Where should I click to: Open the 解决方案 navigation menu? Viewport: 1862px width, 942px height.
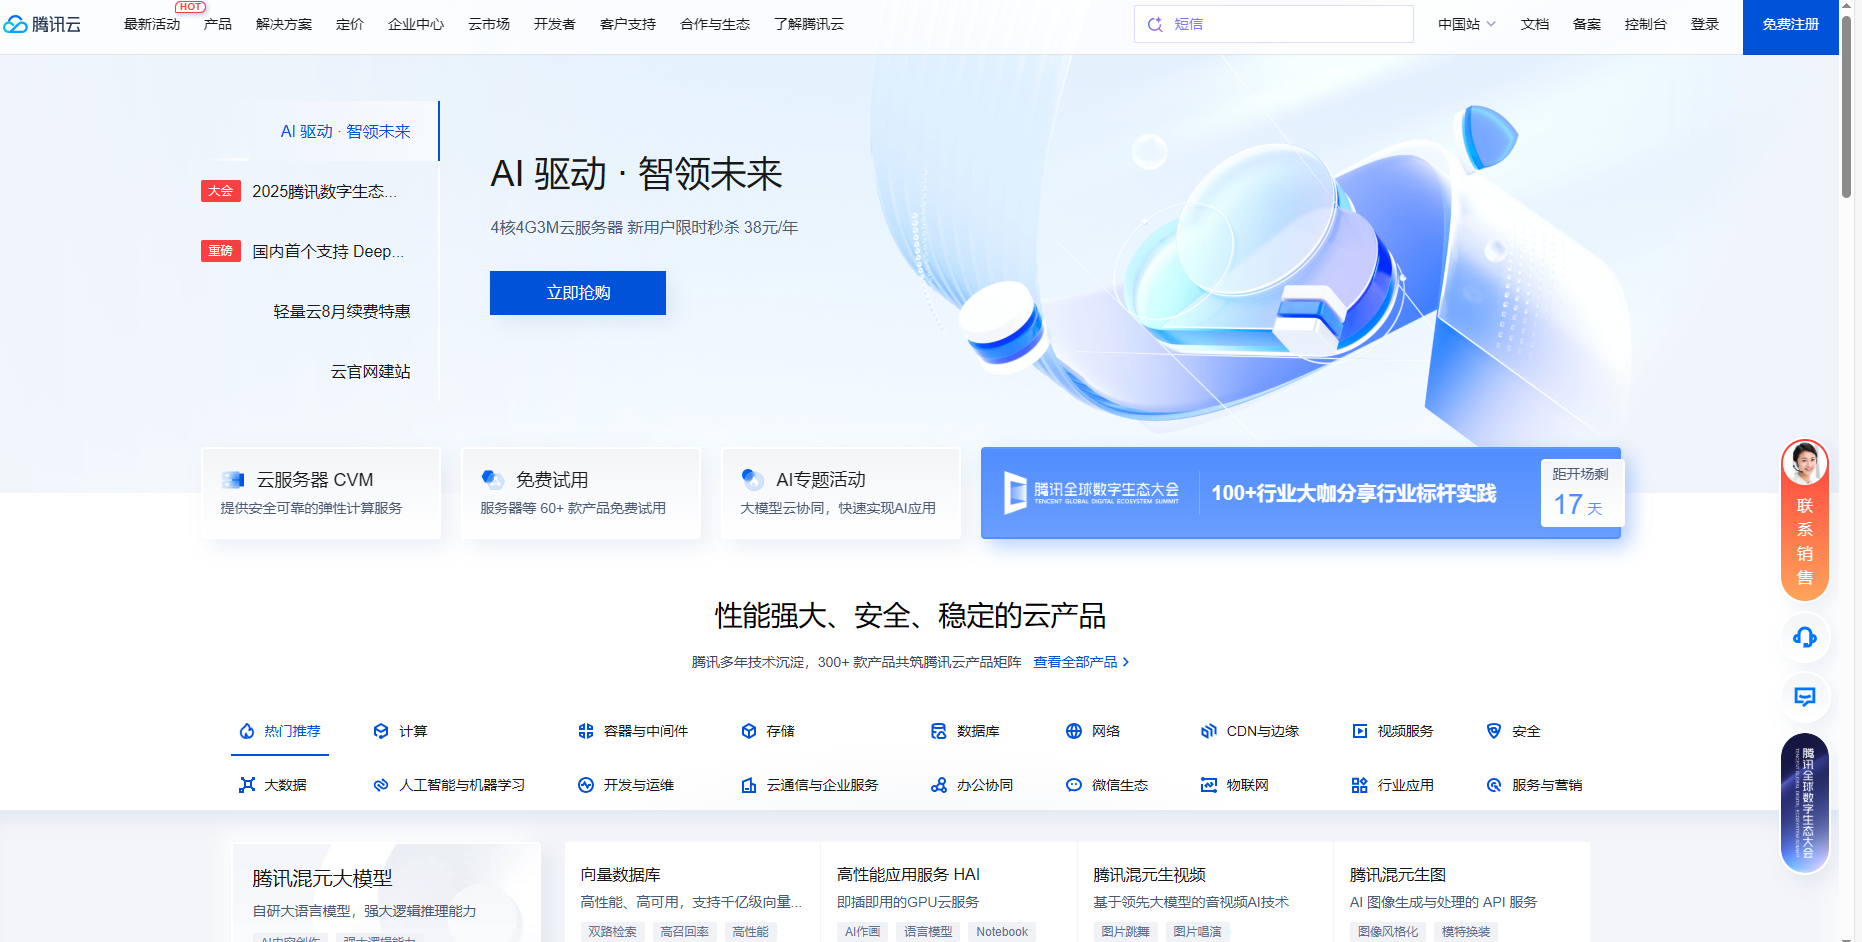click(284, 24)
